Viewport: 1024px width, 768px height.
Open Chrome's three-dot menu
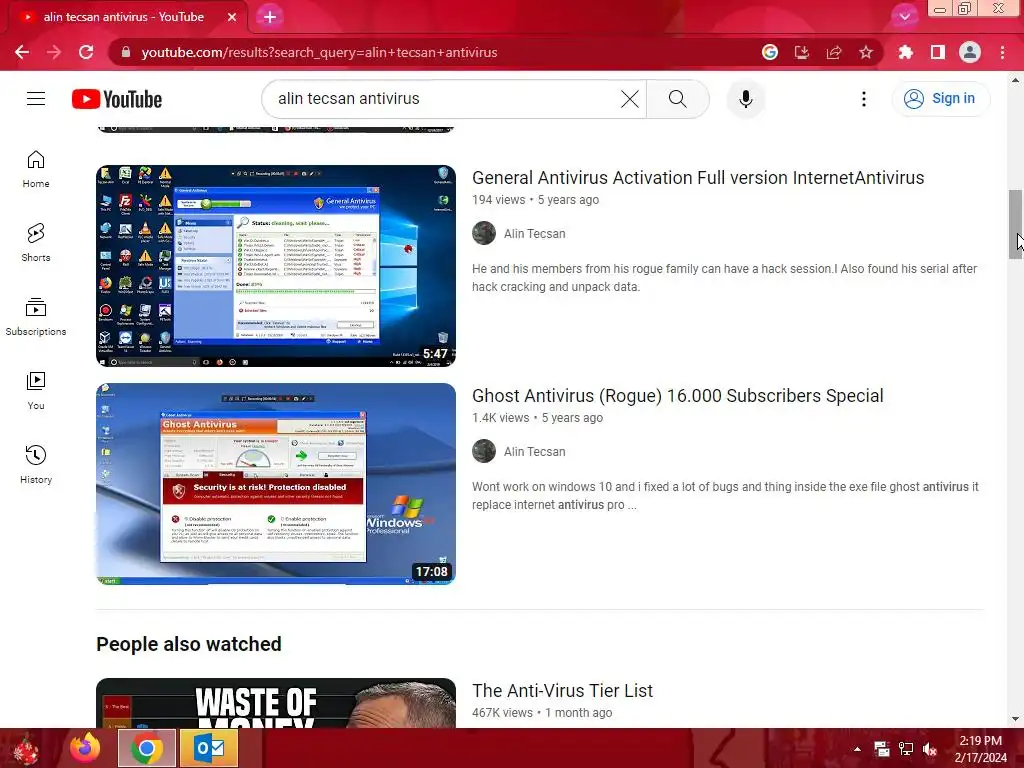click(x=1002, y=52)
